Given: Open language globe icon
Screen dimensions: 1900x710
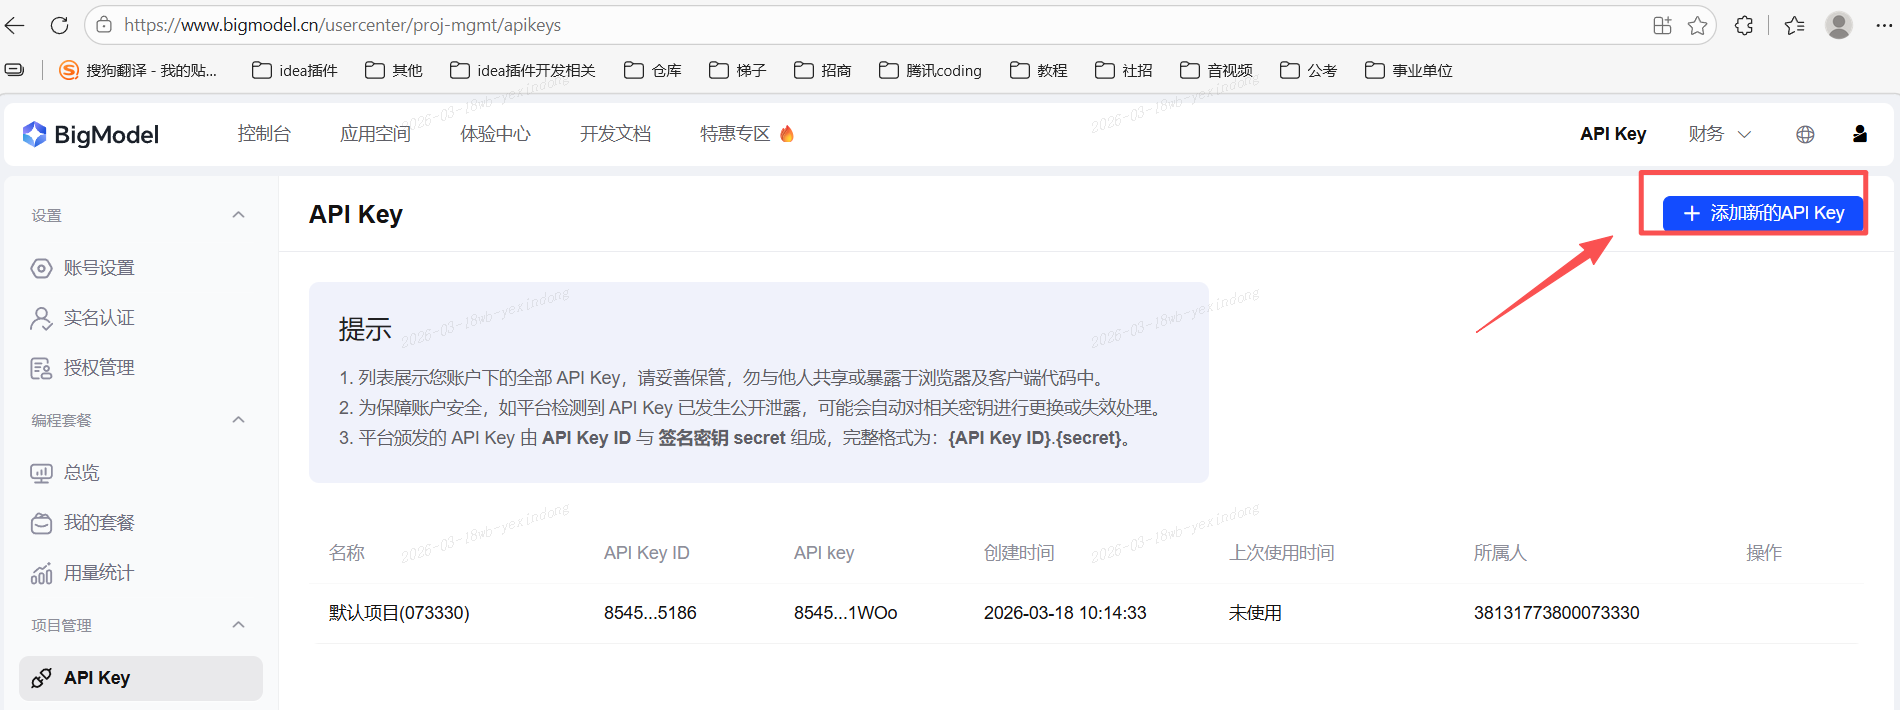Looking at the screenshot, I should [x=1805, y=134].
